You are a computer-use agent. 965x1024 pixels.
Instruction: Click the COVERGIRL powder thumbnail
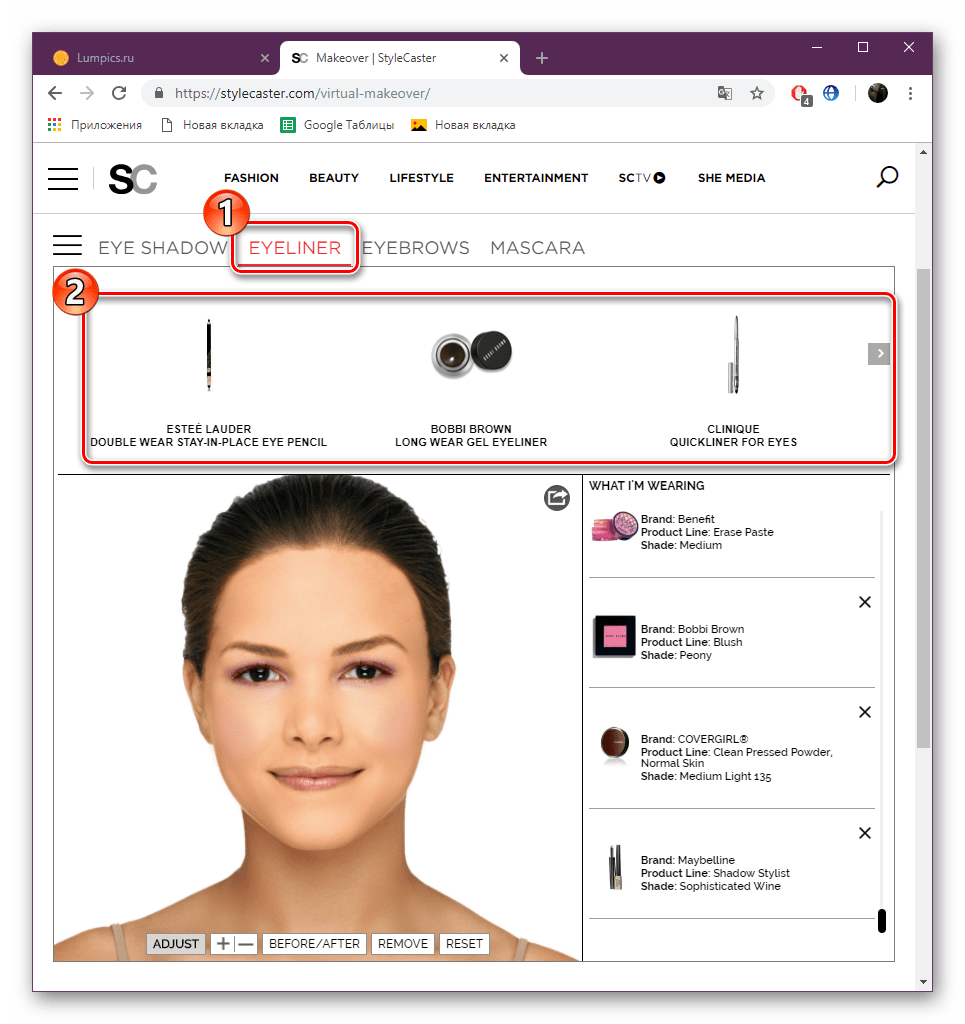coord(614,743)
